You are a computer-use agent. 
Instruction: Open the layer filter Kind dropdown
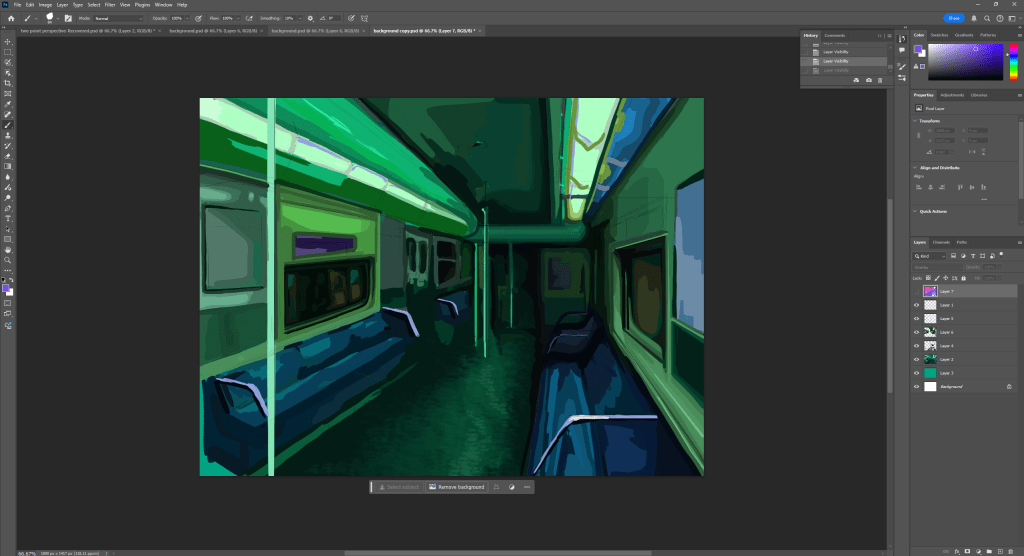click(x=930, y=256)
